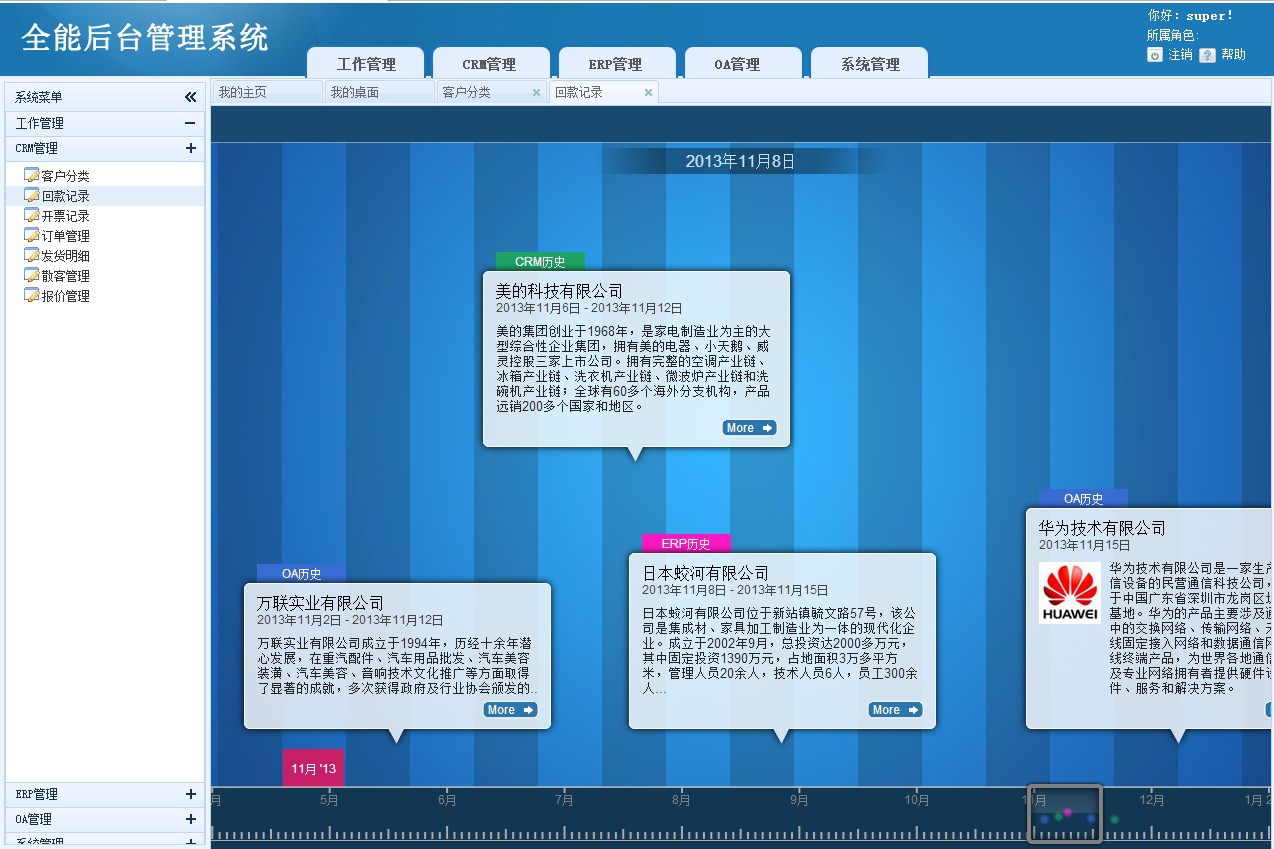Click the Huawei logo thumbnail
Screen dimensions: 1274x849
click(1070, 593)
